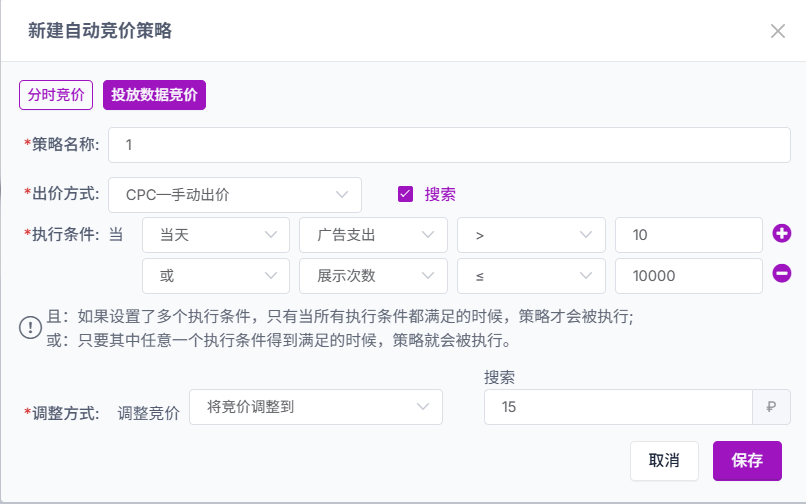
Task: Open the ≤ operator dropdown
Action: pyautogui.click(x=531, y=276)
